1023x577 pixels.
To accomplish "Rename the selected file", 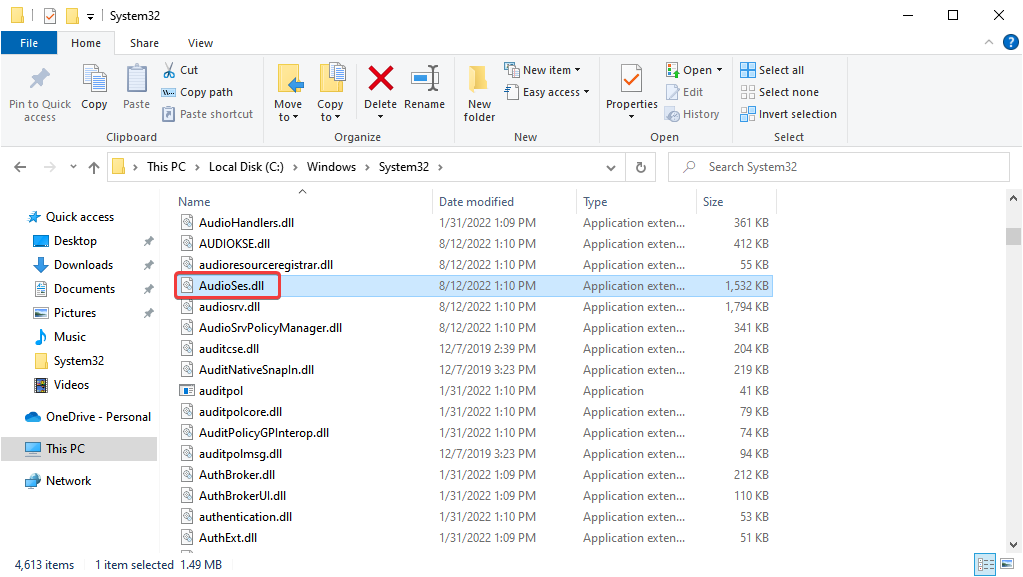I will (425, 87).
